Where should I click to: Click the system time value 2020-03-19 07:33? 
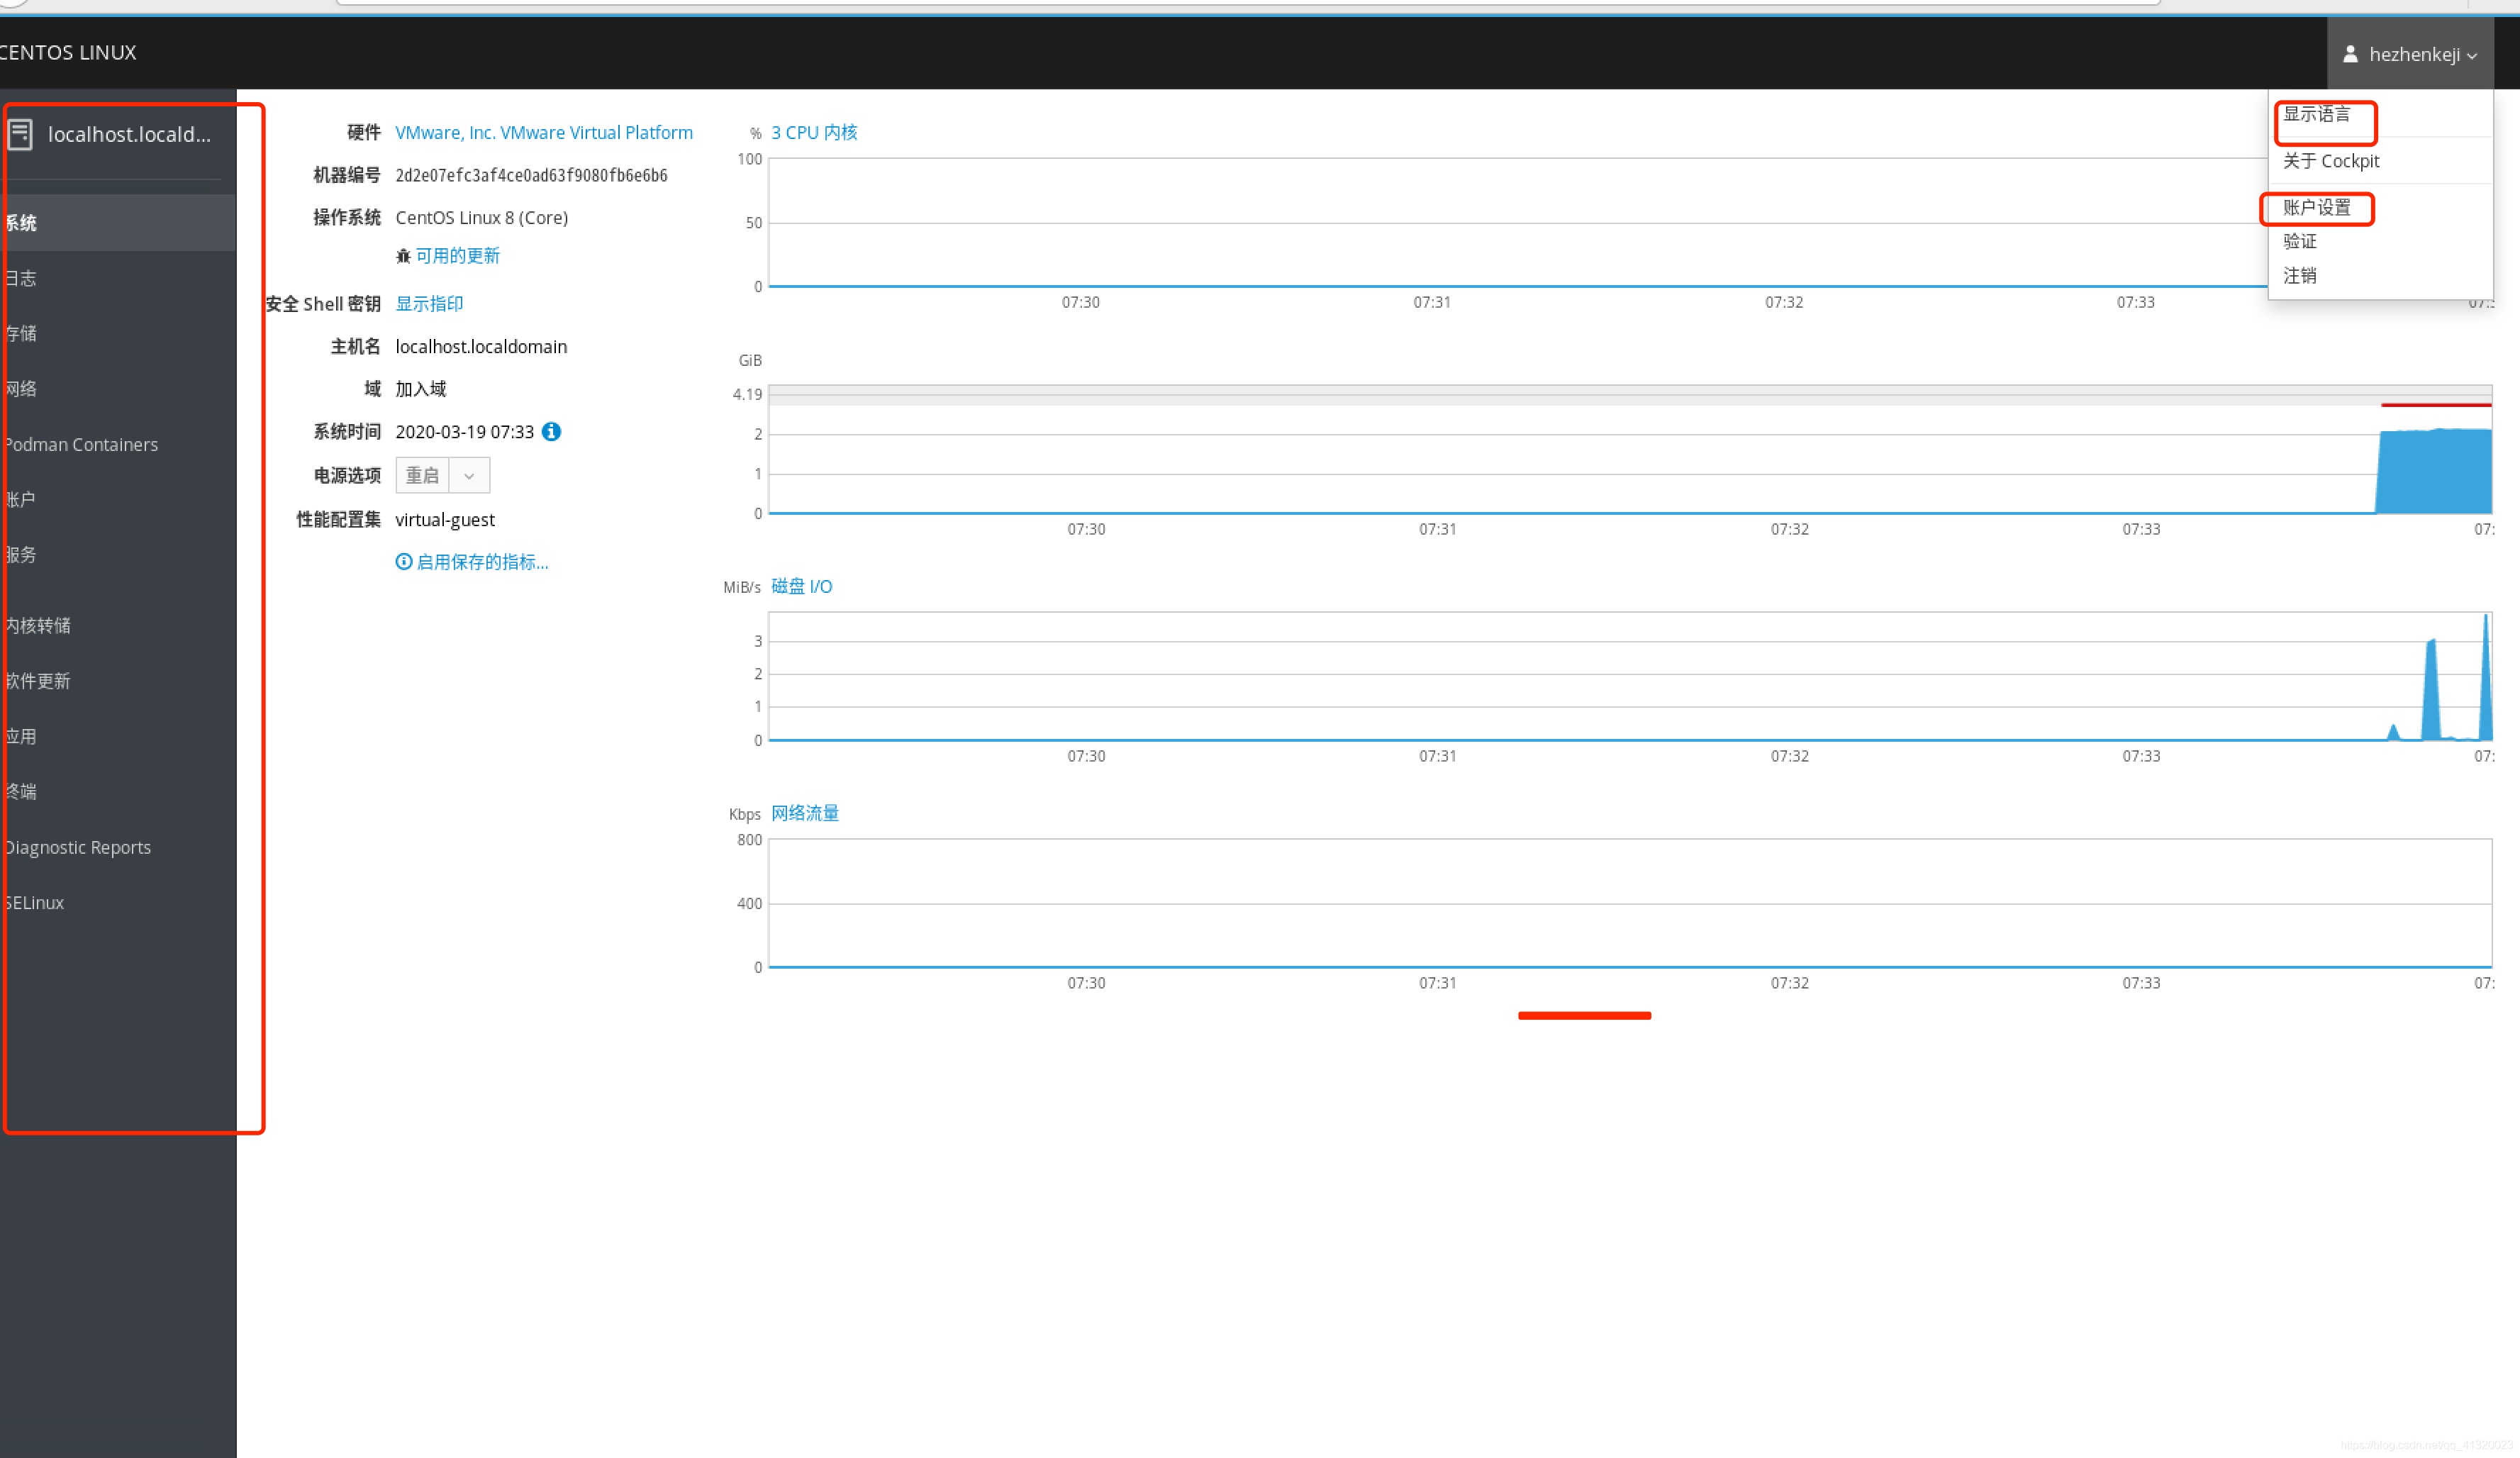coord(464,431)
